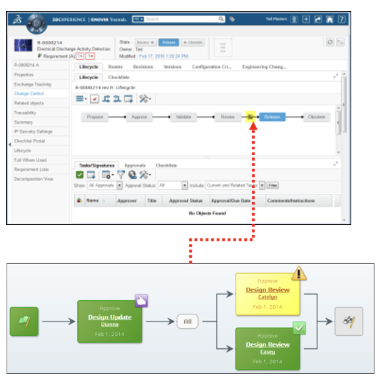Click the green checkmark icon in Tasks toolbar

pyautogui.click(x=80, y=175)
